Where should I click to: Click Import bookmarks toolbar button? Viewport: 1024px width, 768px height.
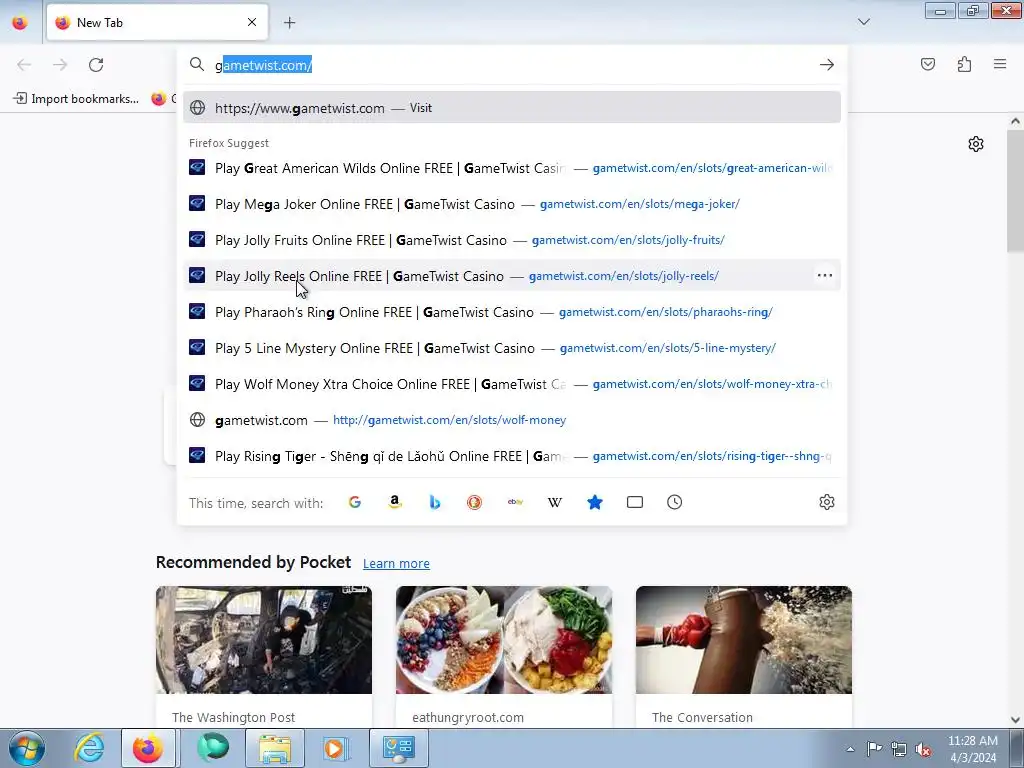pyautogui.click(x=76, y=99)
